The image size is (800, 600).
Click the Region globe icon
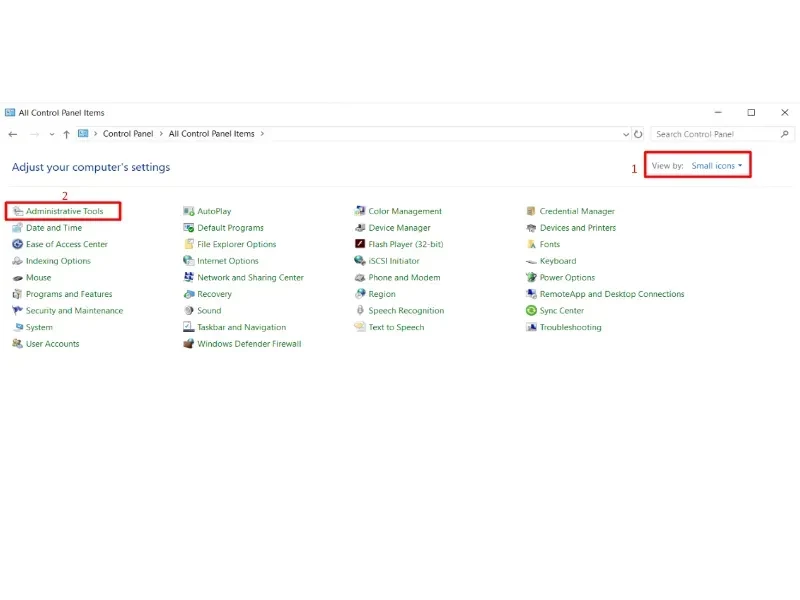pyautogui.click(x=360, y=294)
